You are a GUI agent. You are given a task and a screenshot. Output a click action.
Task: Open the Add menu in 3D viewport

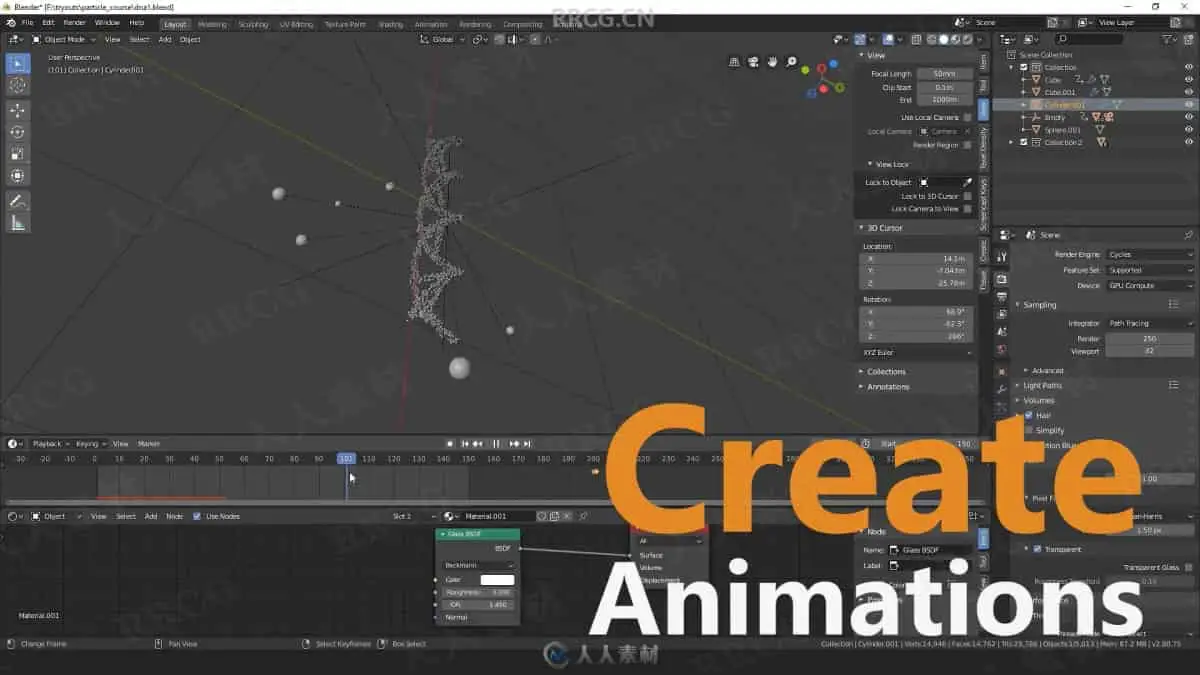tap(164, 39)
